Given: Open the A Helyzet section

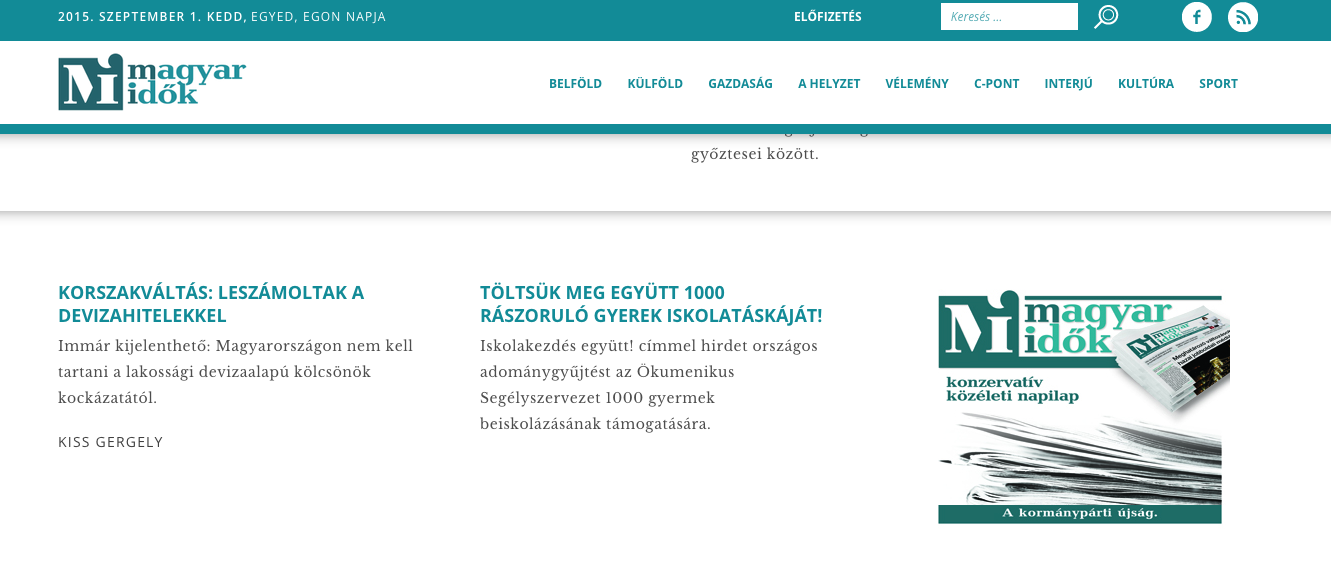Looking at the screenshot, I should [x=829, y=84].
